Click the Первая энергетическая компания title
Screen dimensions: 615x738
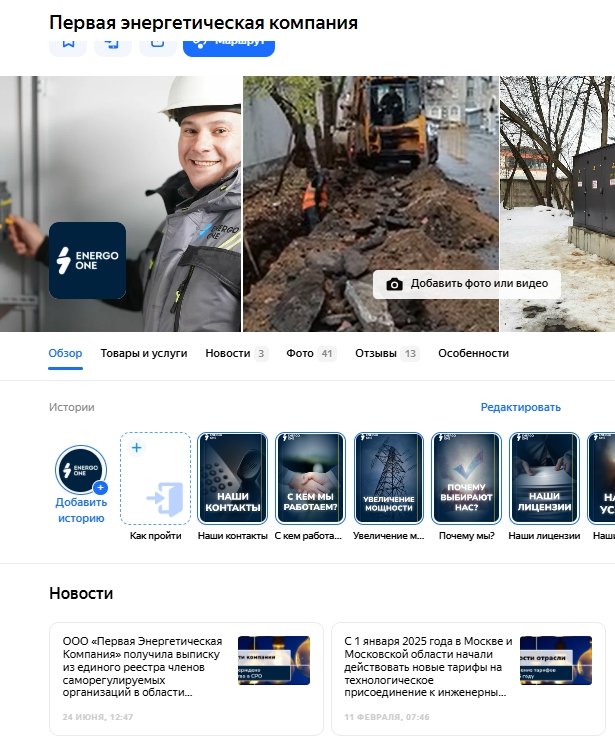(x=203, y=23)
